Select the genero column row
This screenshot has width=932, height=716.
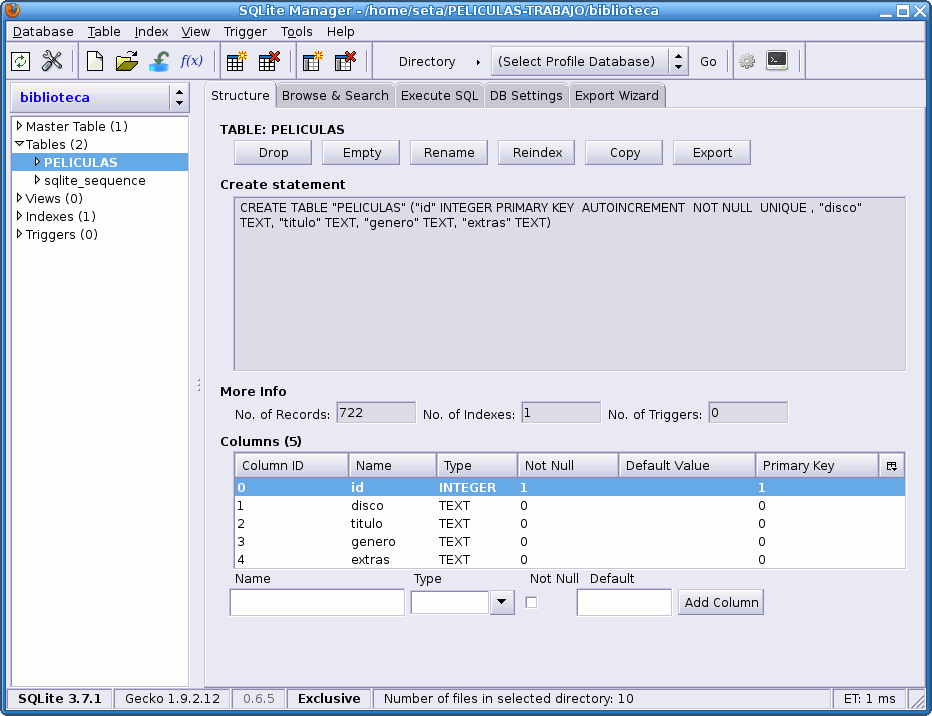coord(569,541)
